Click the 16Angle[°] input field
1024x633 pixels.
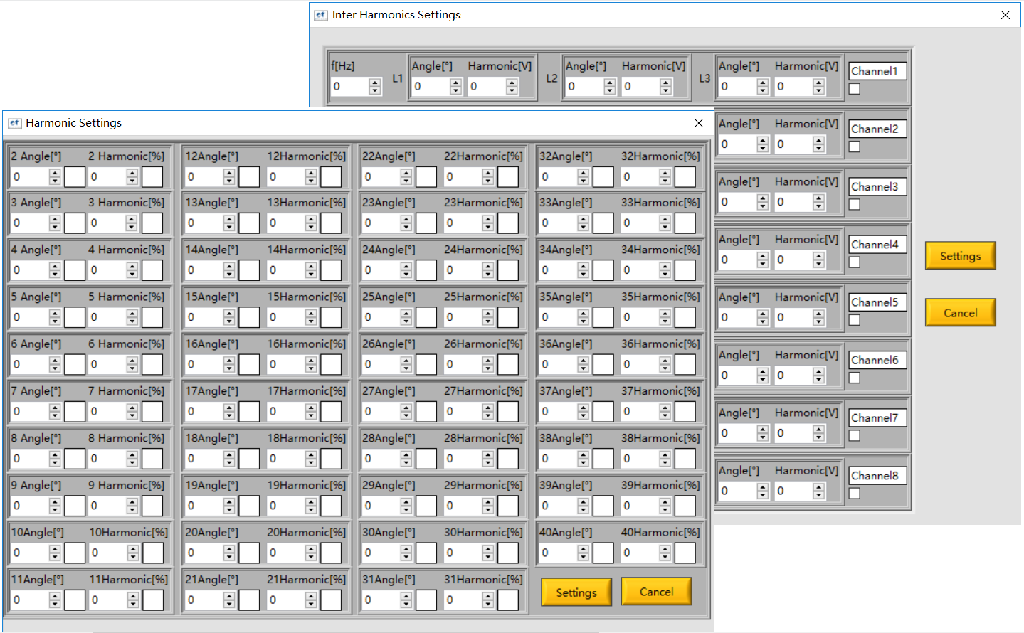204,364
